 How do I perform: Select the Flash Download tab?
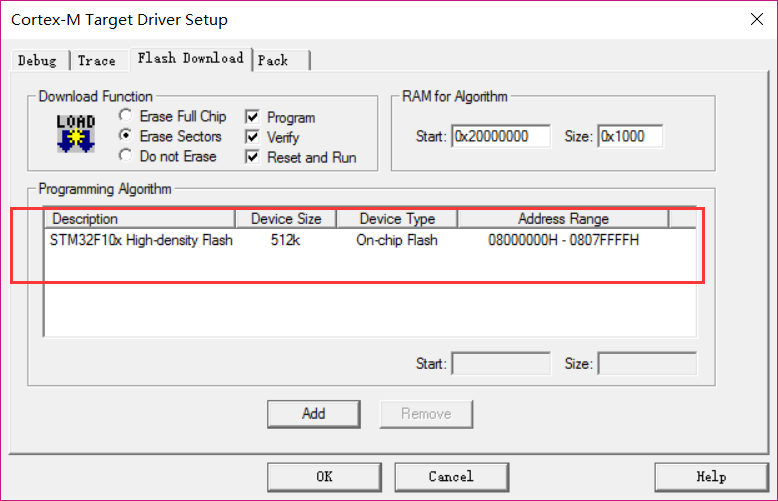point(191,59)
